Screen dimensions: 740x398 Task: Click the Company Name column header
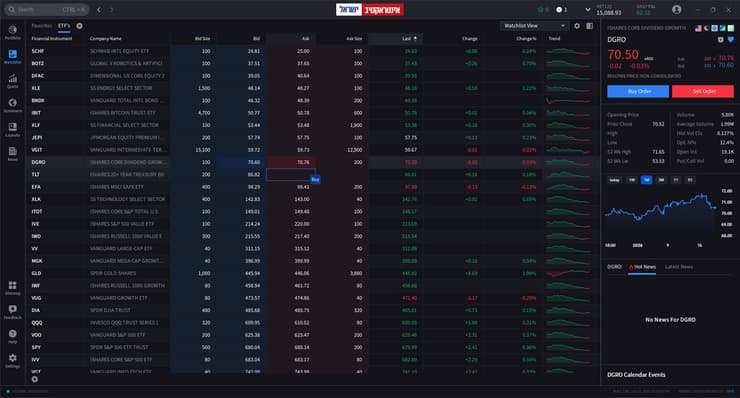tap(106, 39)
